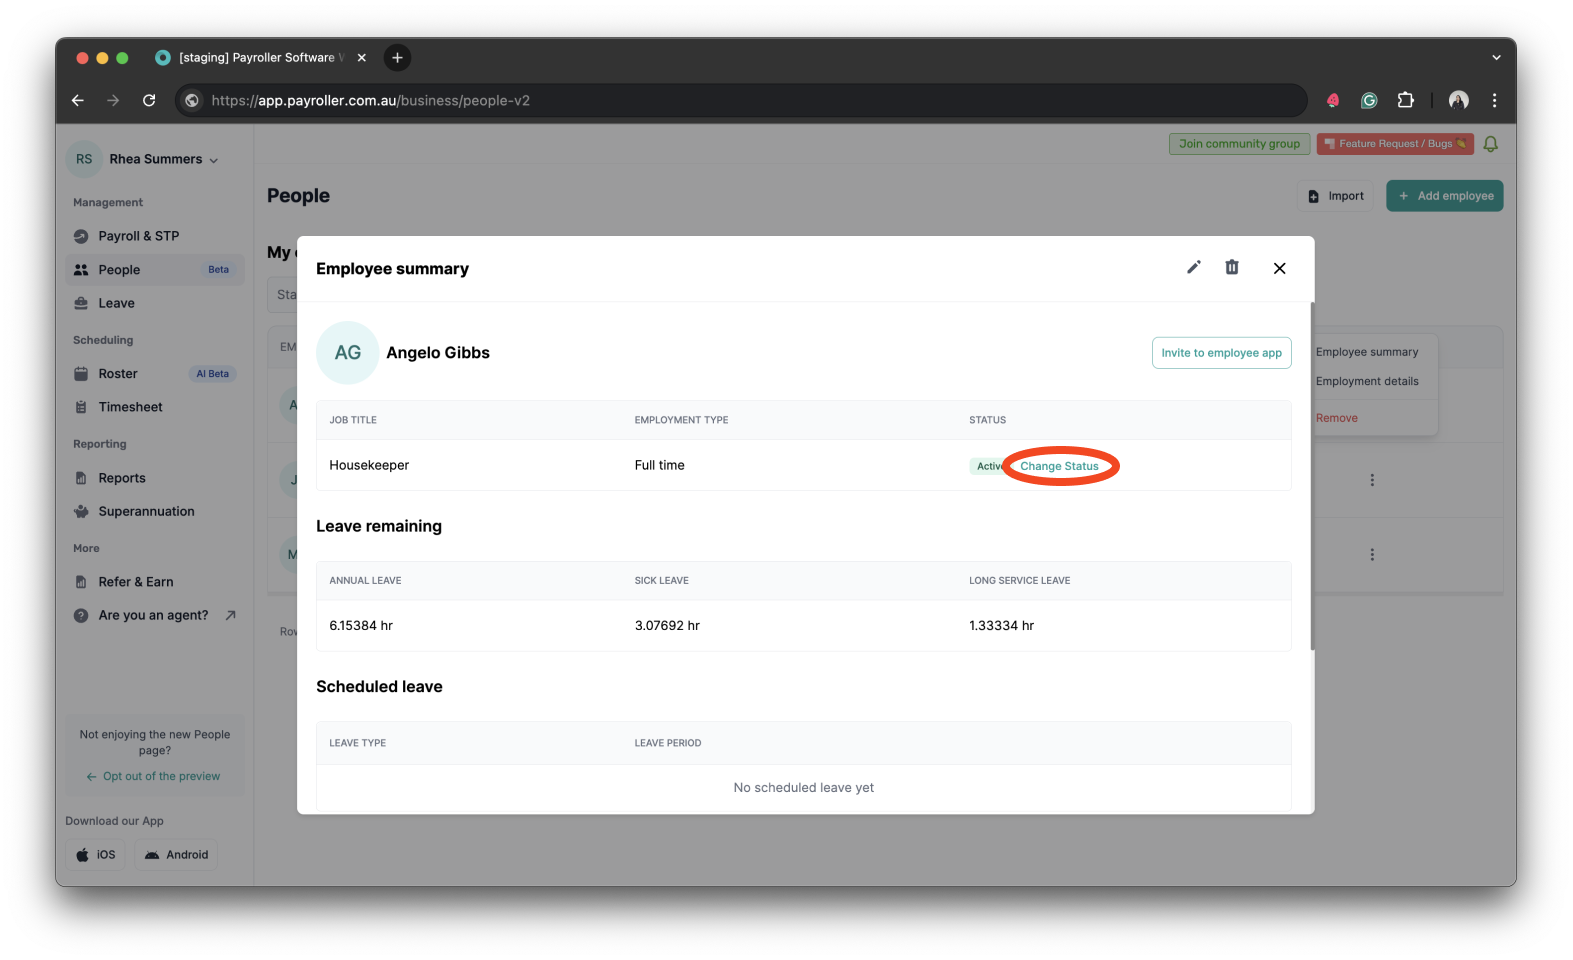
Task: Select People in sidebar
Action: 154,270
